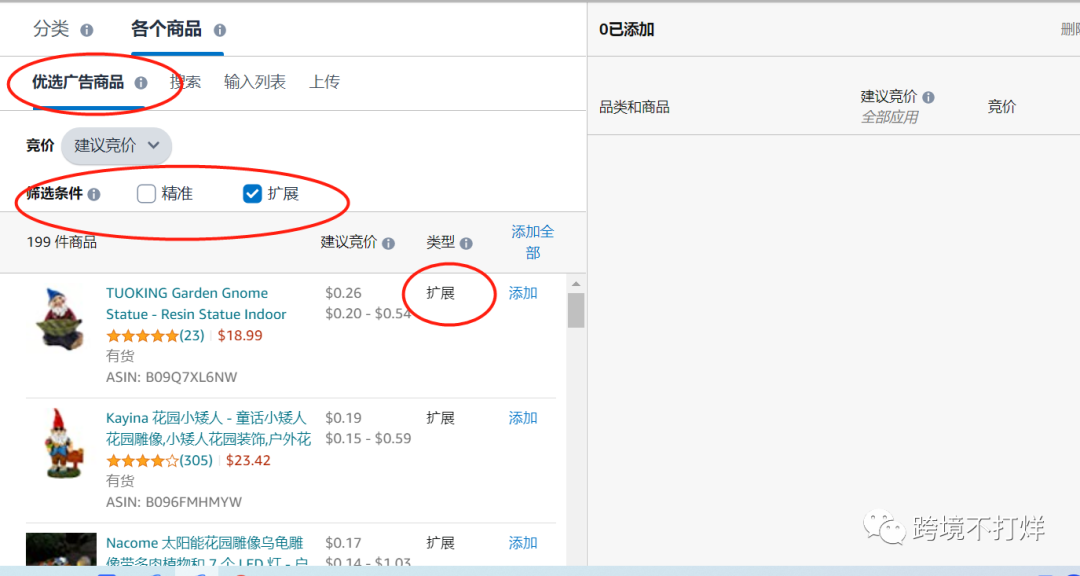The width and height of the screenshot is (1080, 576).
Task: Click the Kayina star rating (305)
Action: pyautogui.click(x=159, y=461)
